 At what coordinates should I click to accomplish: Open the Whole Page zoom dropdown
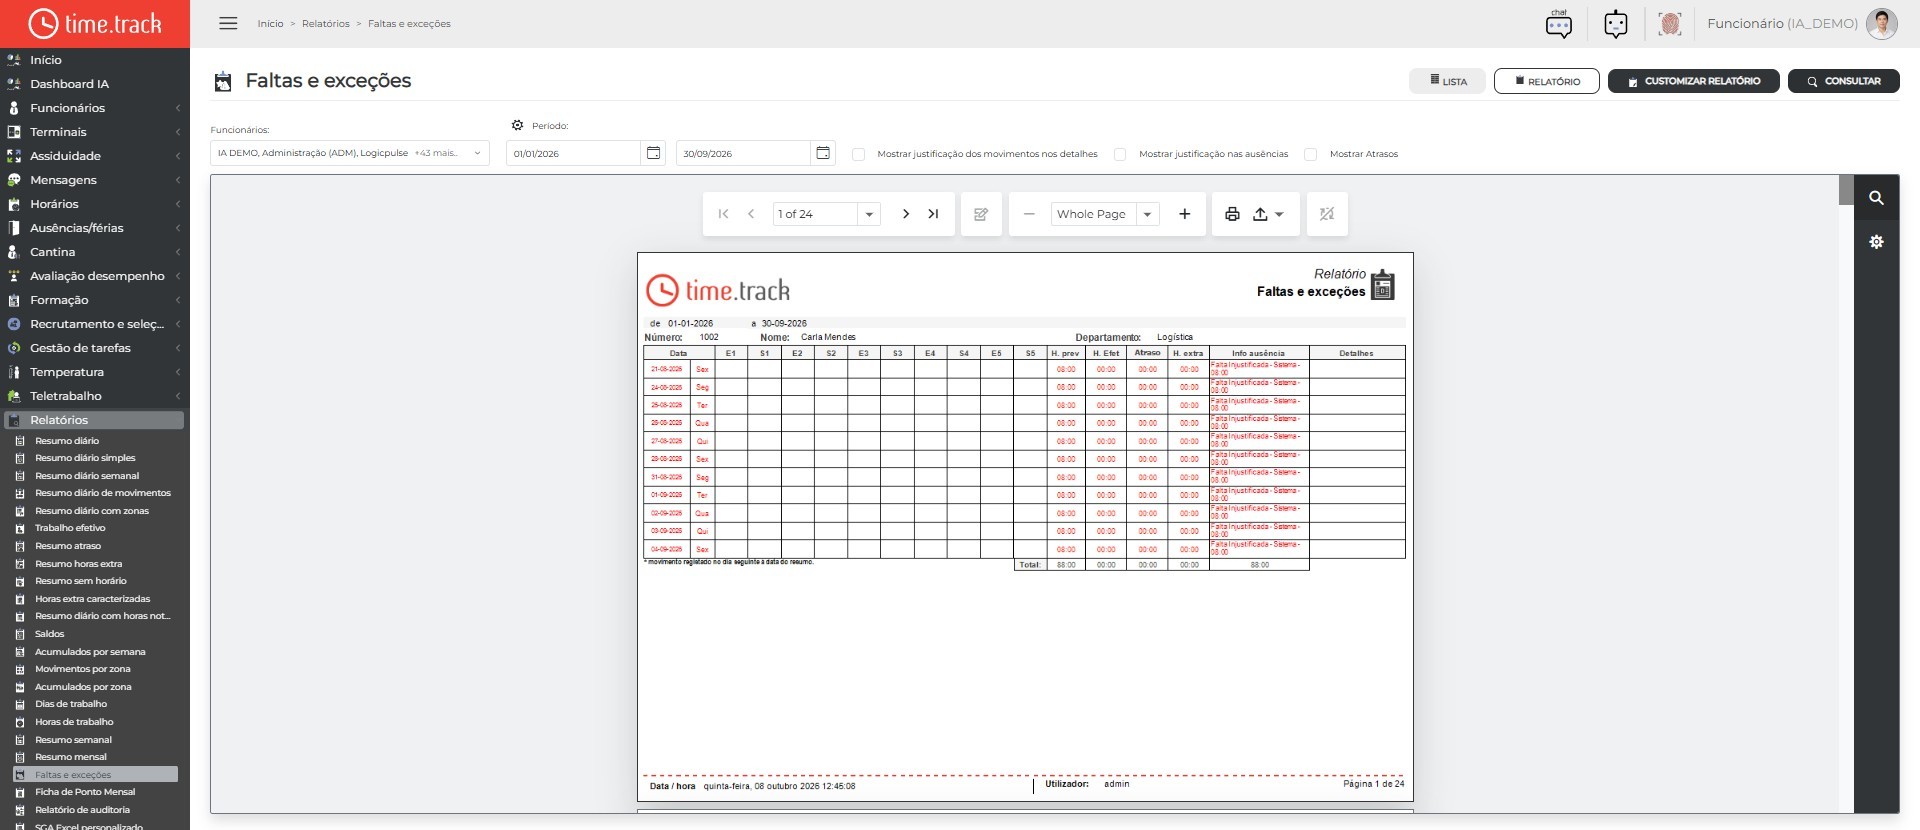(x=1147, y=214)
